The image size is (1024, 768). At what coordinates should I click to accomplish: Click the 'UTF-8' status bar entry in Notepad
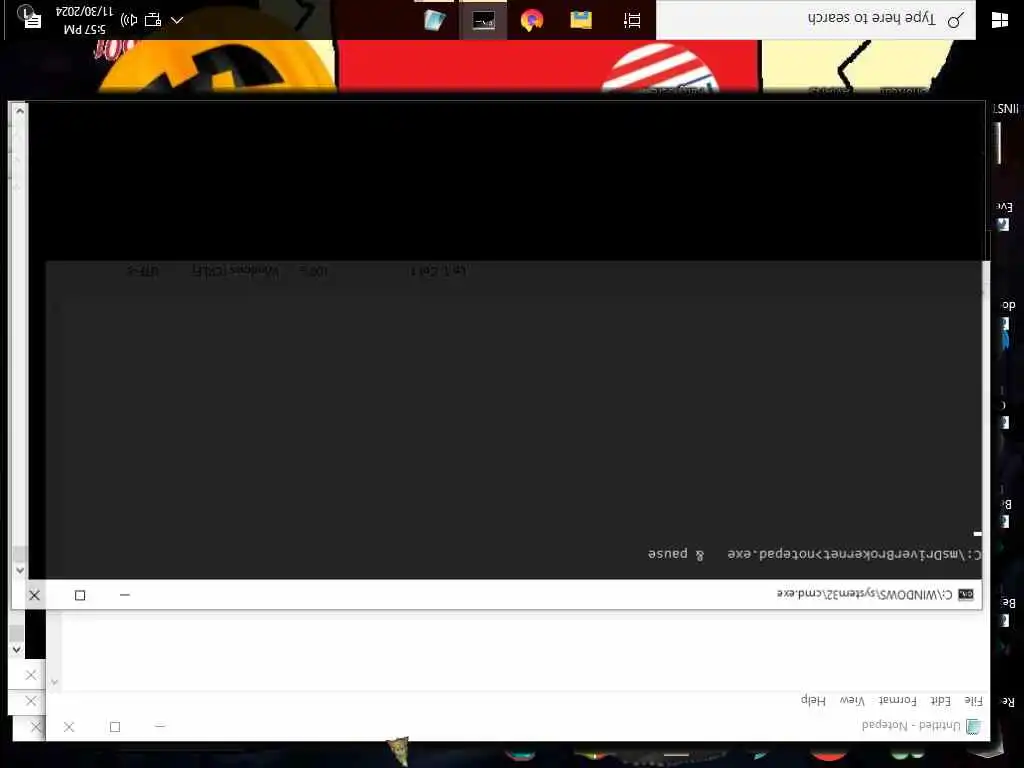(x=142, y=270)
